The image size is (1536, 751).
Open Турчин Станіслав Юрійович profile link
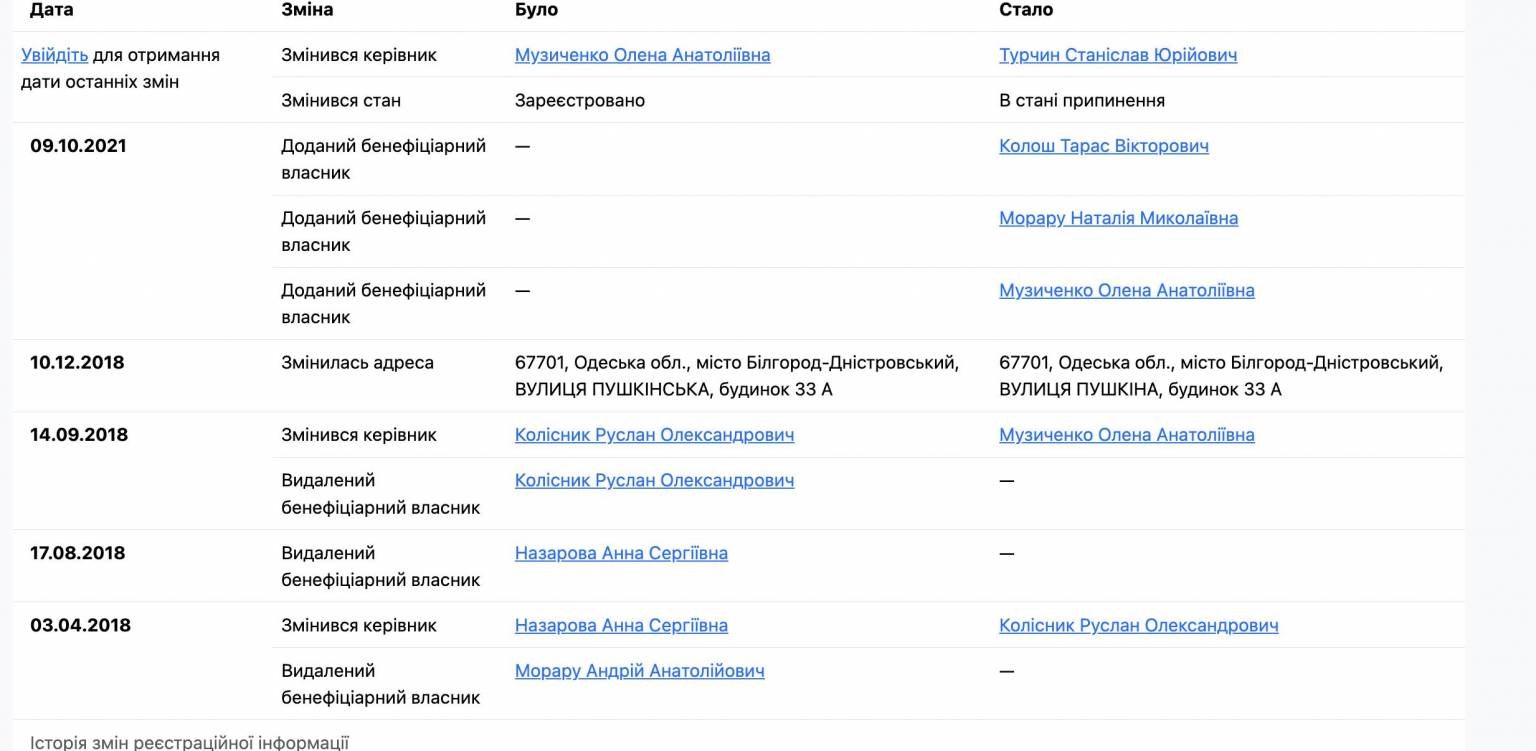1117,55
